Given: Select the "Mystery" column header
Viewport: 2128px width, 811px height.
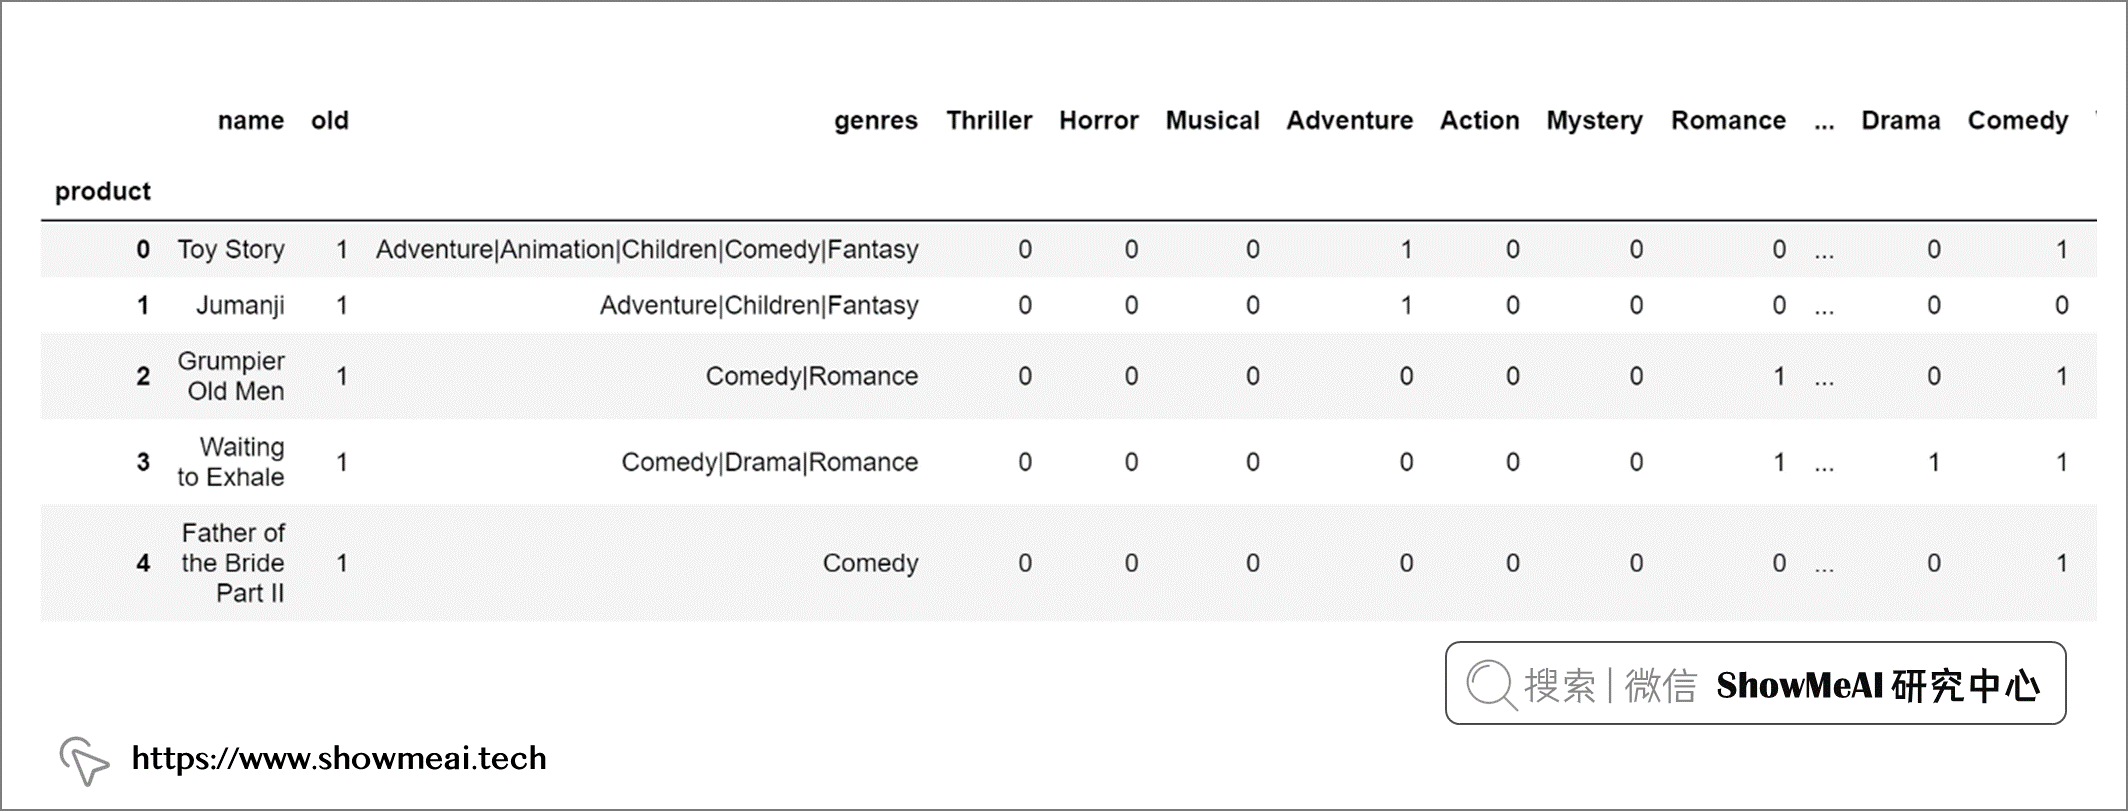Looking at the screenshot, I should [1595, 121].
